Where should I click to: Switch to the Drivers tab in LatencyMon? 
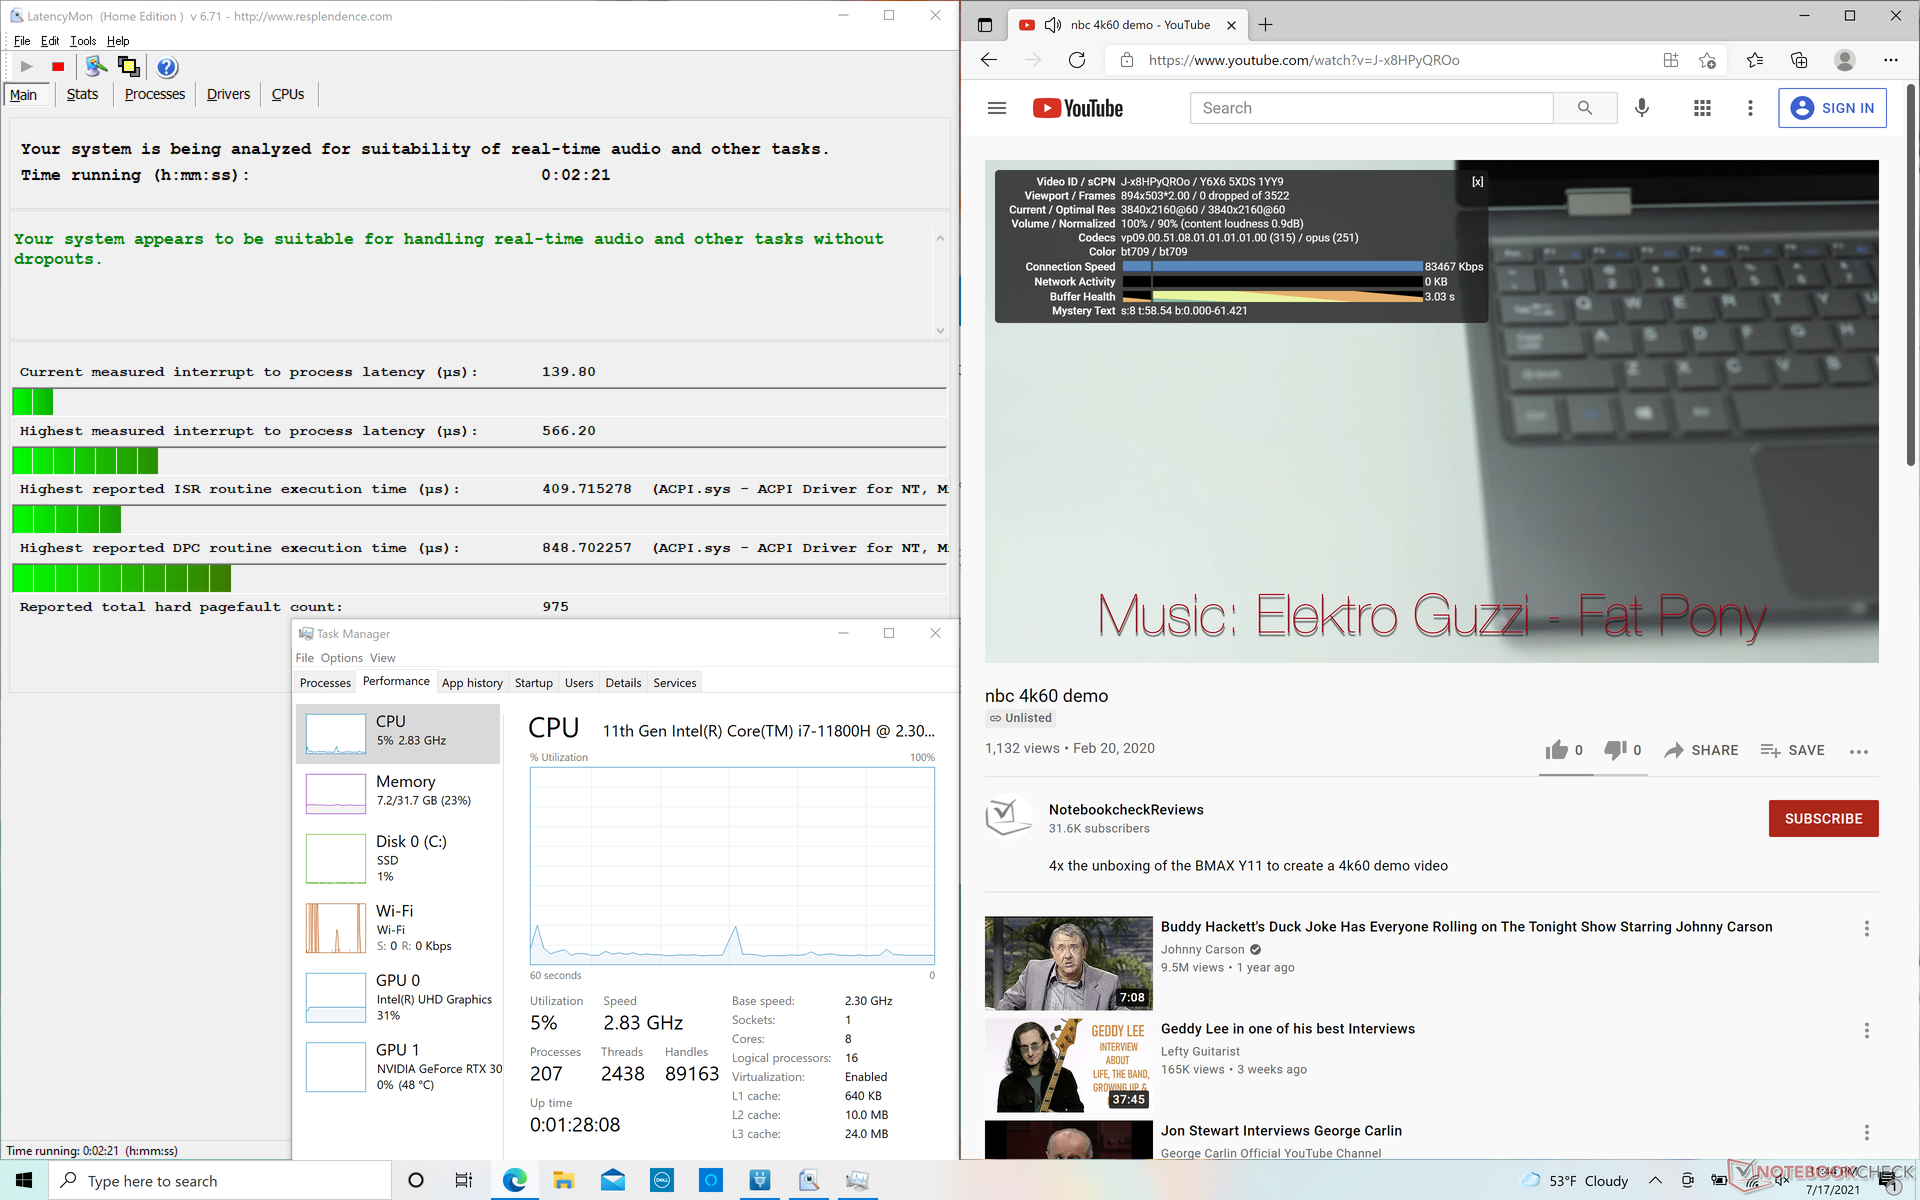228,94
